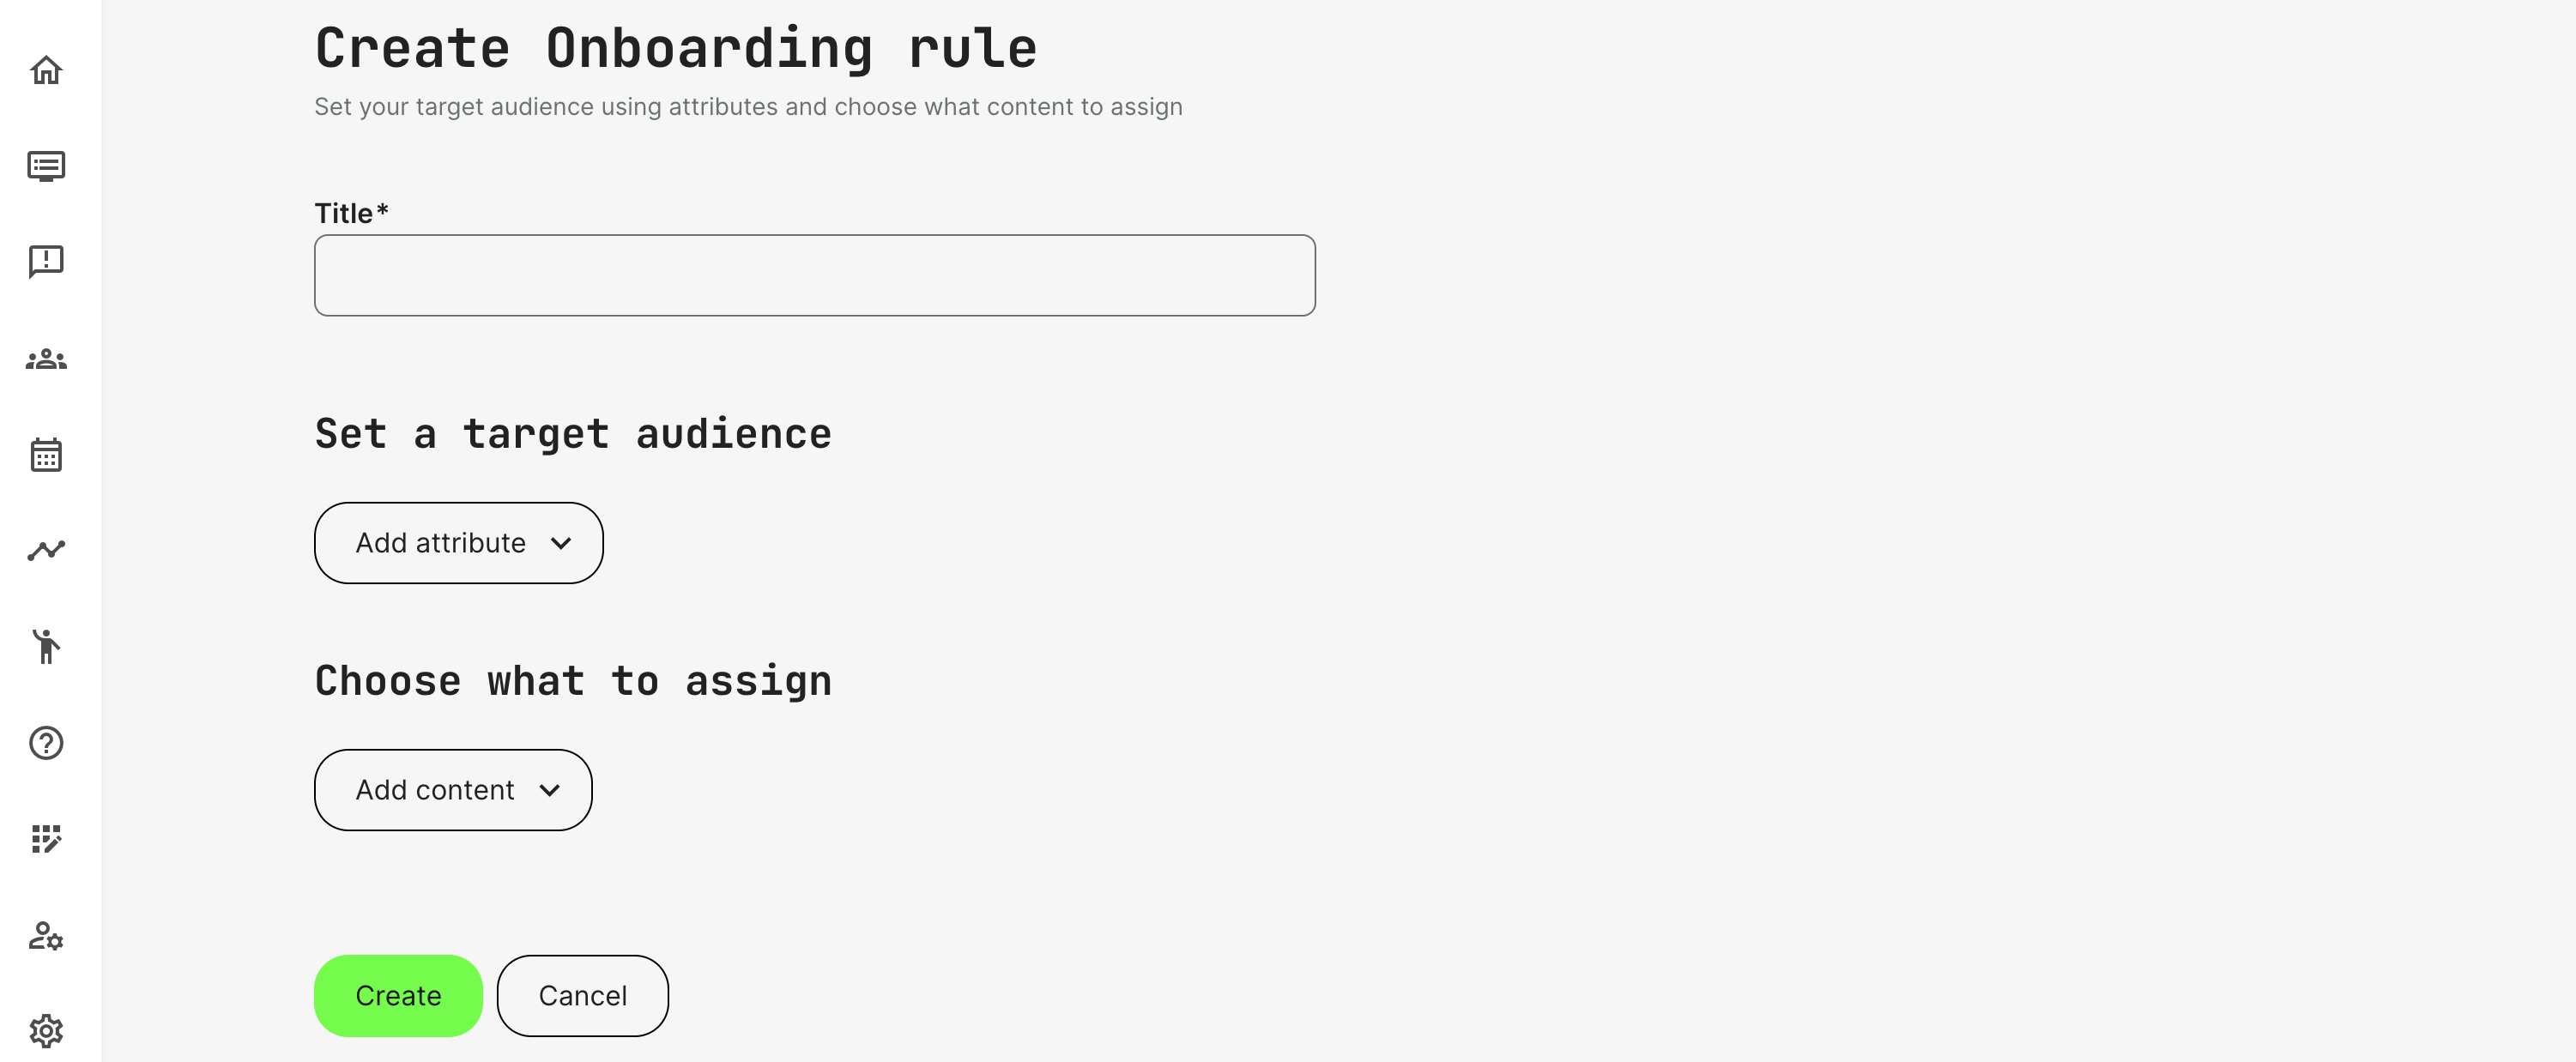Viewport: 2576px width, 1062px height.
Task: Focus the Title input field
Action: click(814, 276)
